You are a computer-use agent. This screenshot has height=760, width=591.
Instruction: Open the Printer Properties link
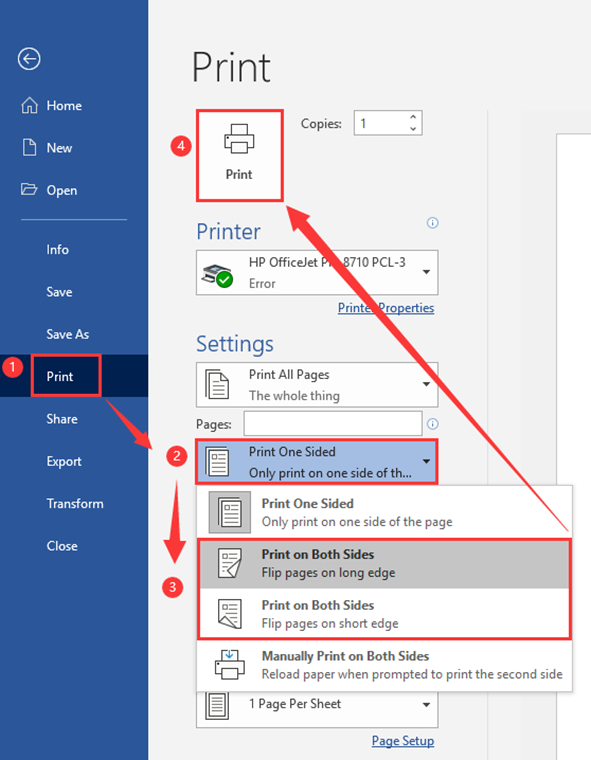386,308
